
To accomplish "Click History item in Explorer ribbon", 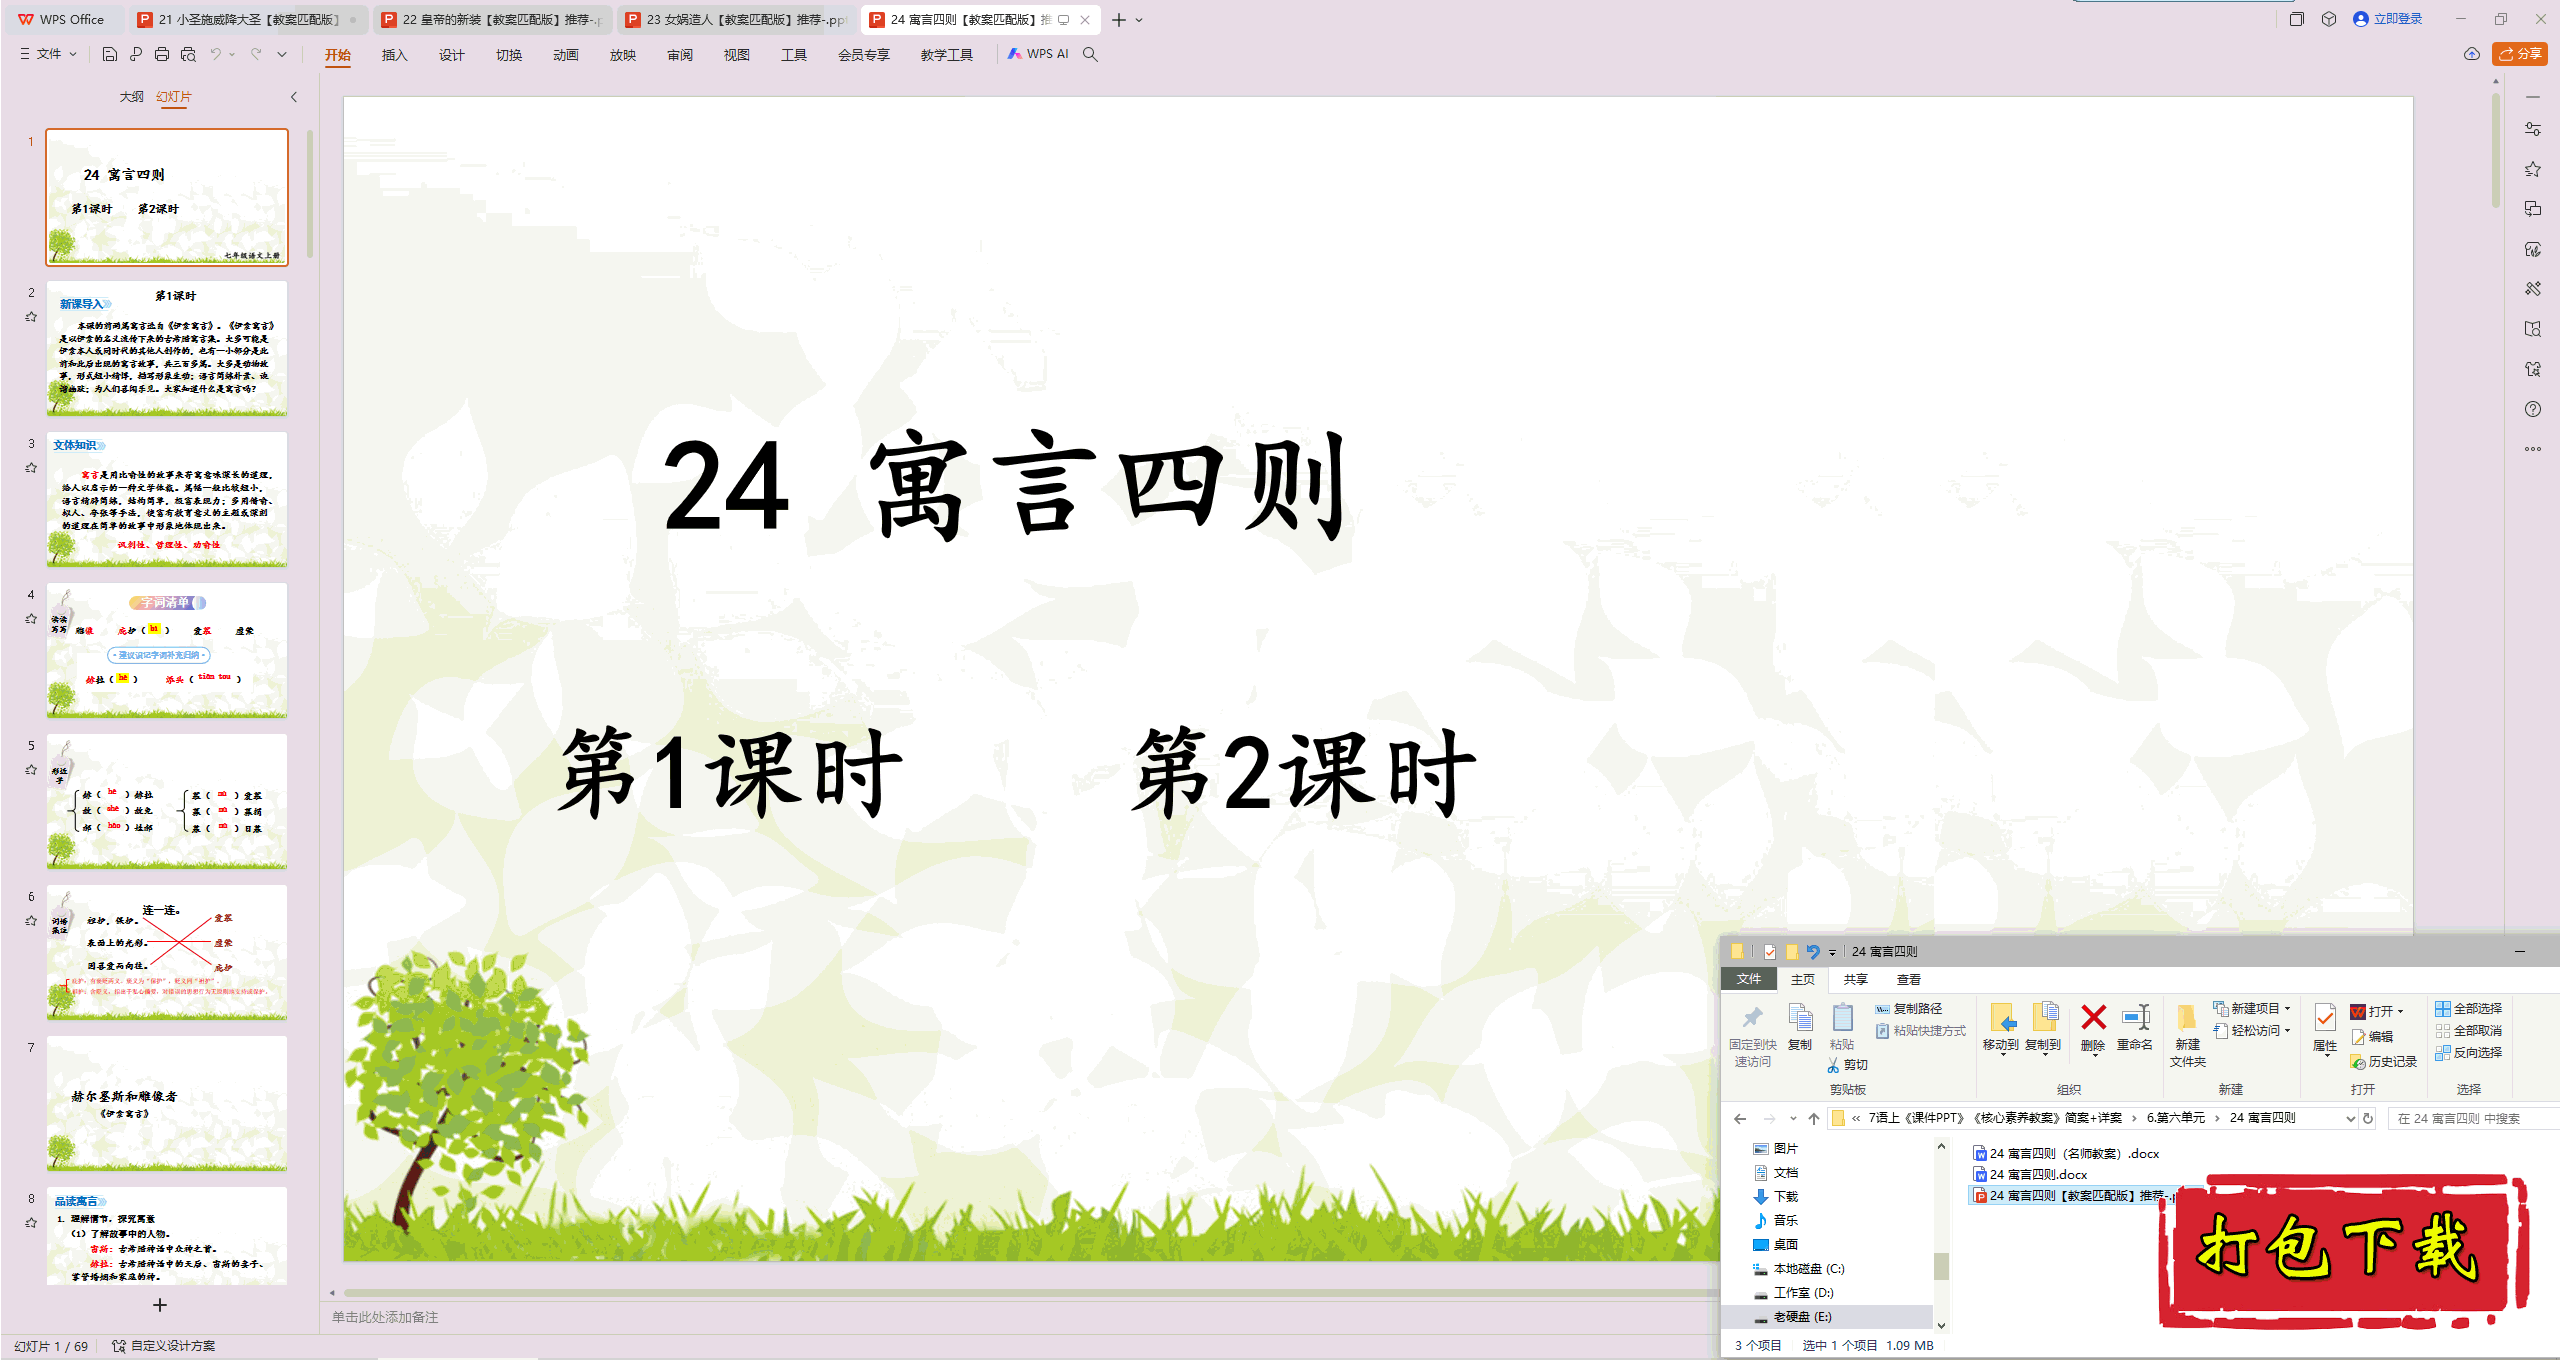I will pos(2384,1062).
